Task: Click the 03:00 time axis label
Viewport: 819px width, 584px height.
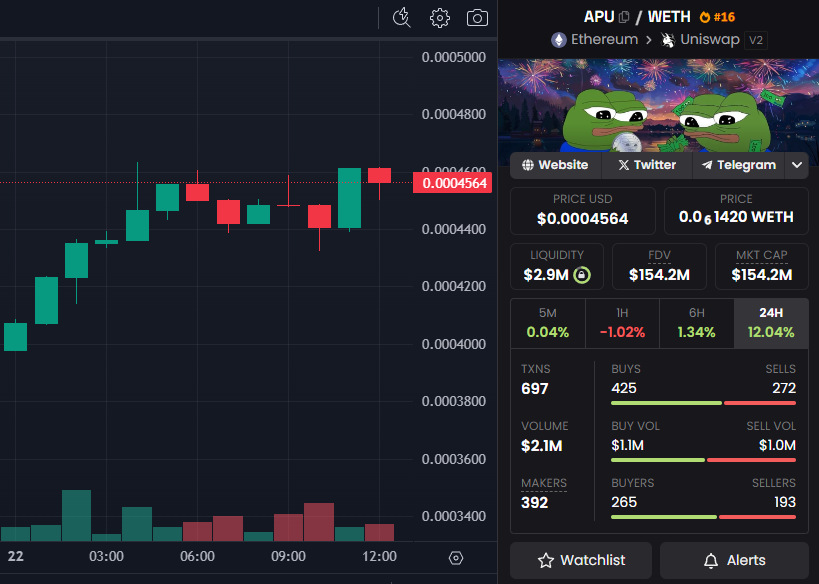Action: [x=107, y=556]
